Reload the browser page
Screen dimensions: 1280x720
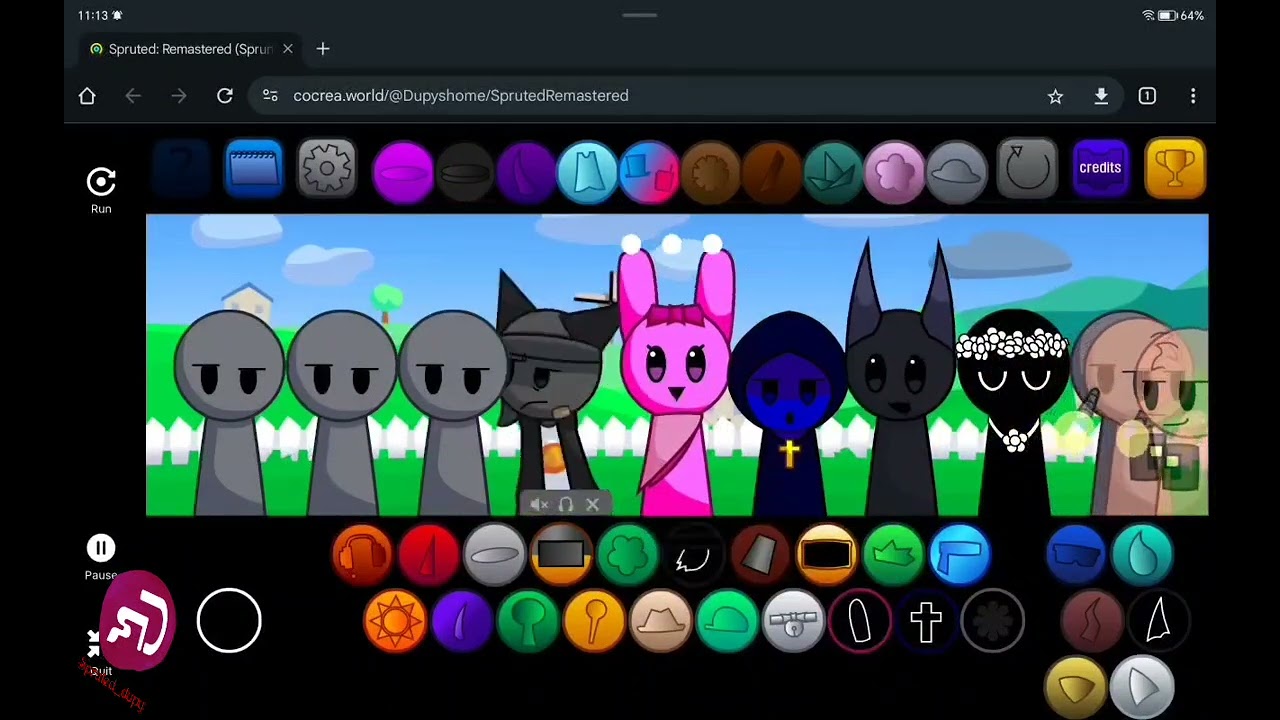[225, 96]
